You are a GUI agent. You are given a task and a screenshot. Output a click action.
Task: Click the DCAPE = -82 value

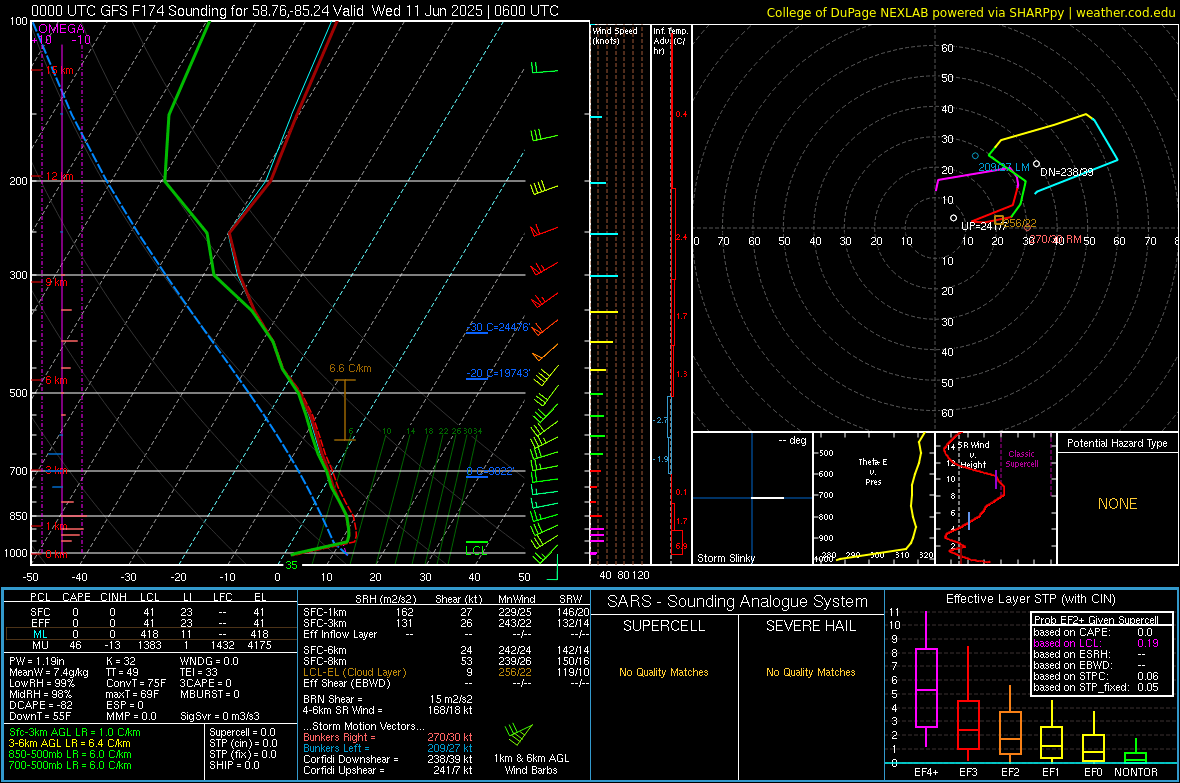39,705
